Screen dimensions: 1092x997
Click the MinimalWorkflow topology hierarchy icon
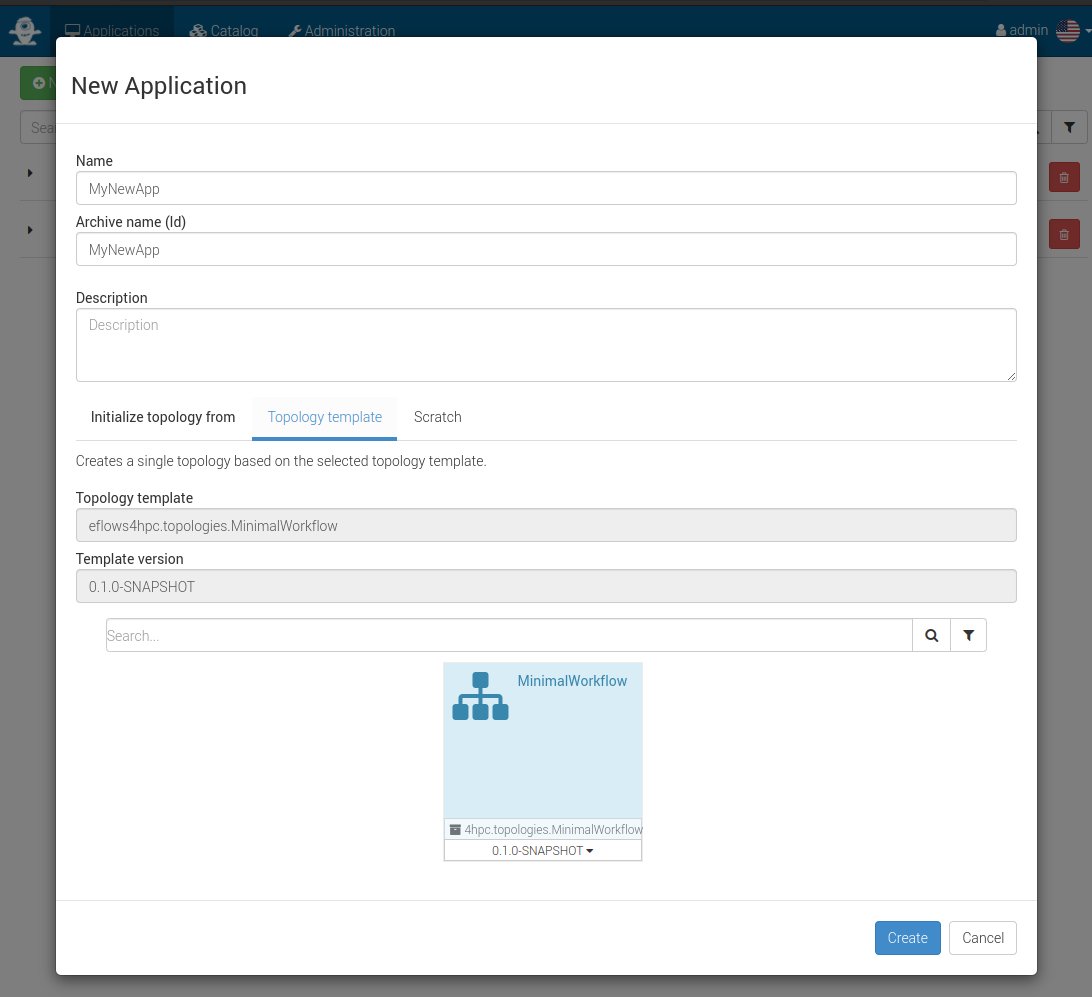[481, 696]
